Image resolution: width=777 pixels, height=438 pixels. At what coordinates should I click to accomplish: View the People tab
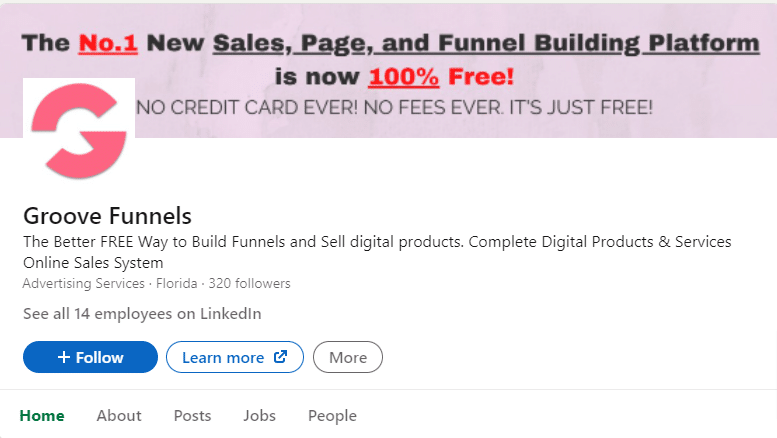(332, 416)
